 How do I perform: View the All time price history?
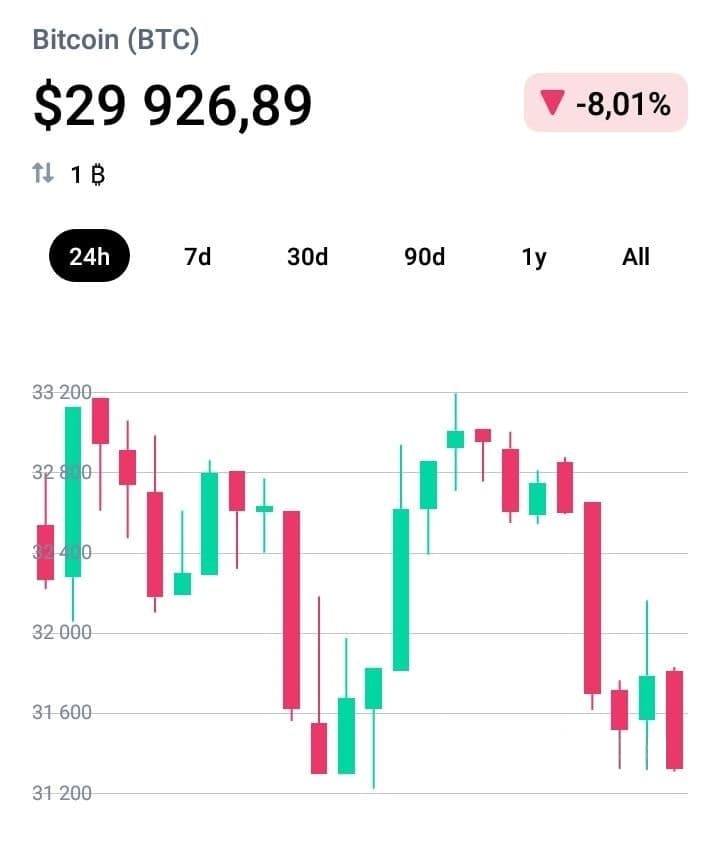pyautogui.click(x=636, y=257)
